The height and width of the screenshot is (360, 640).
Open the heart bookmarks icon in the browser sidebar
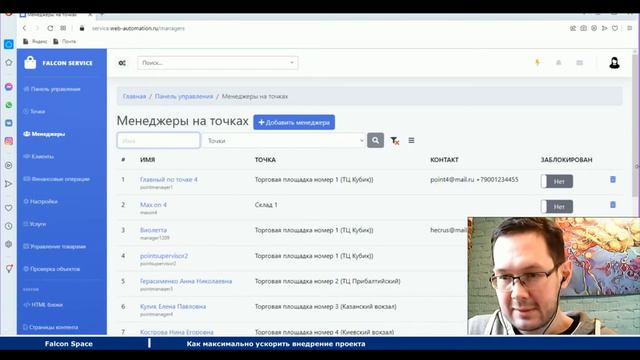point(9,208)
